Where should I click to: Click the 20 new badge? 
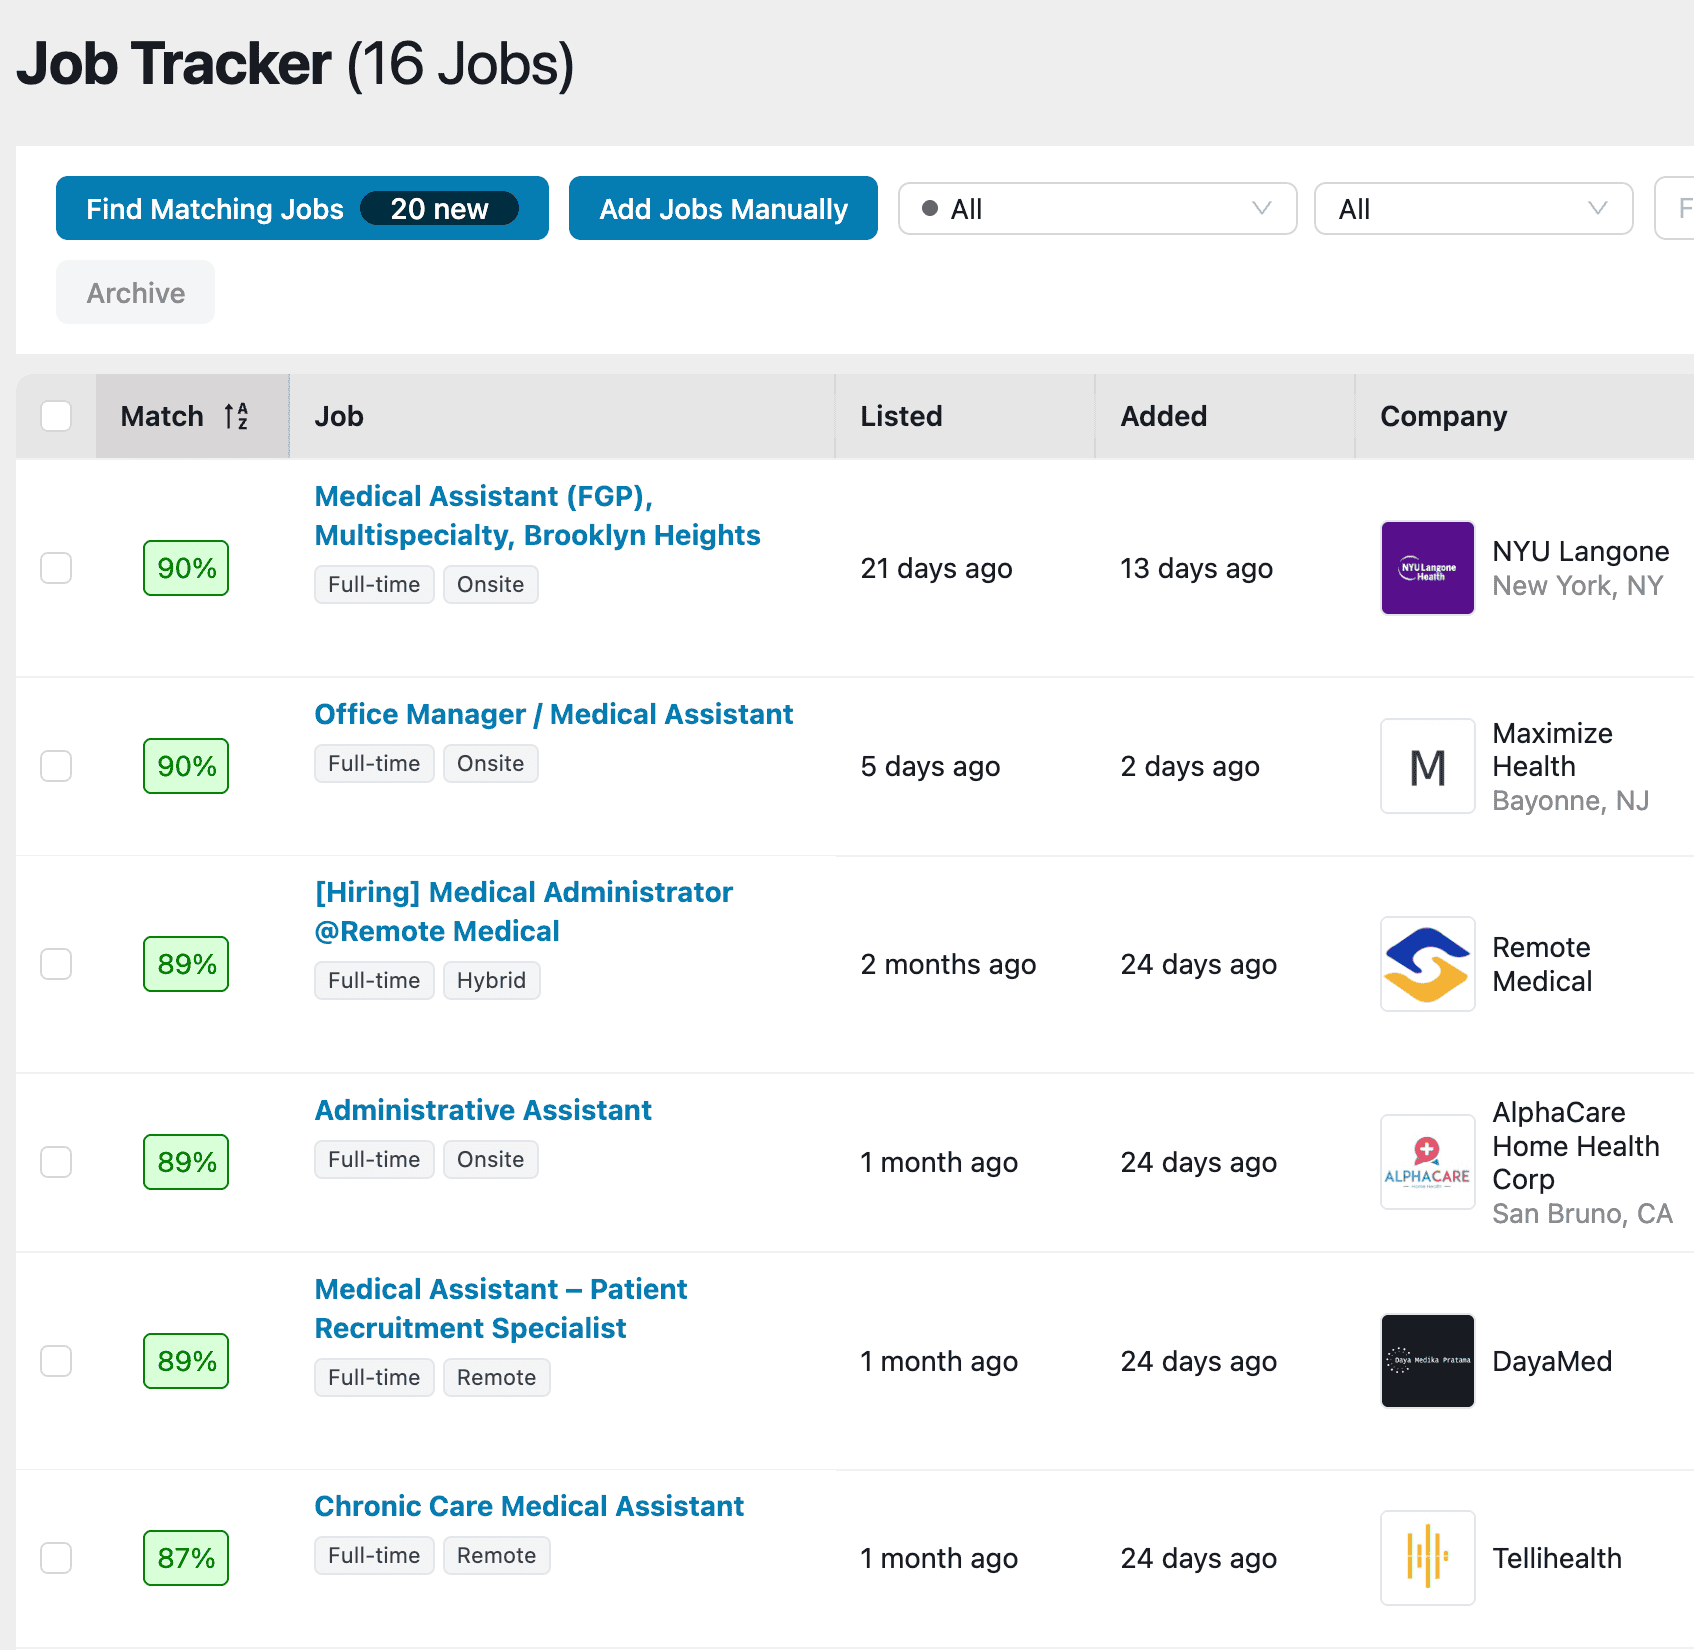click(x=439, y=209)
